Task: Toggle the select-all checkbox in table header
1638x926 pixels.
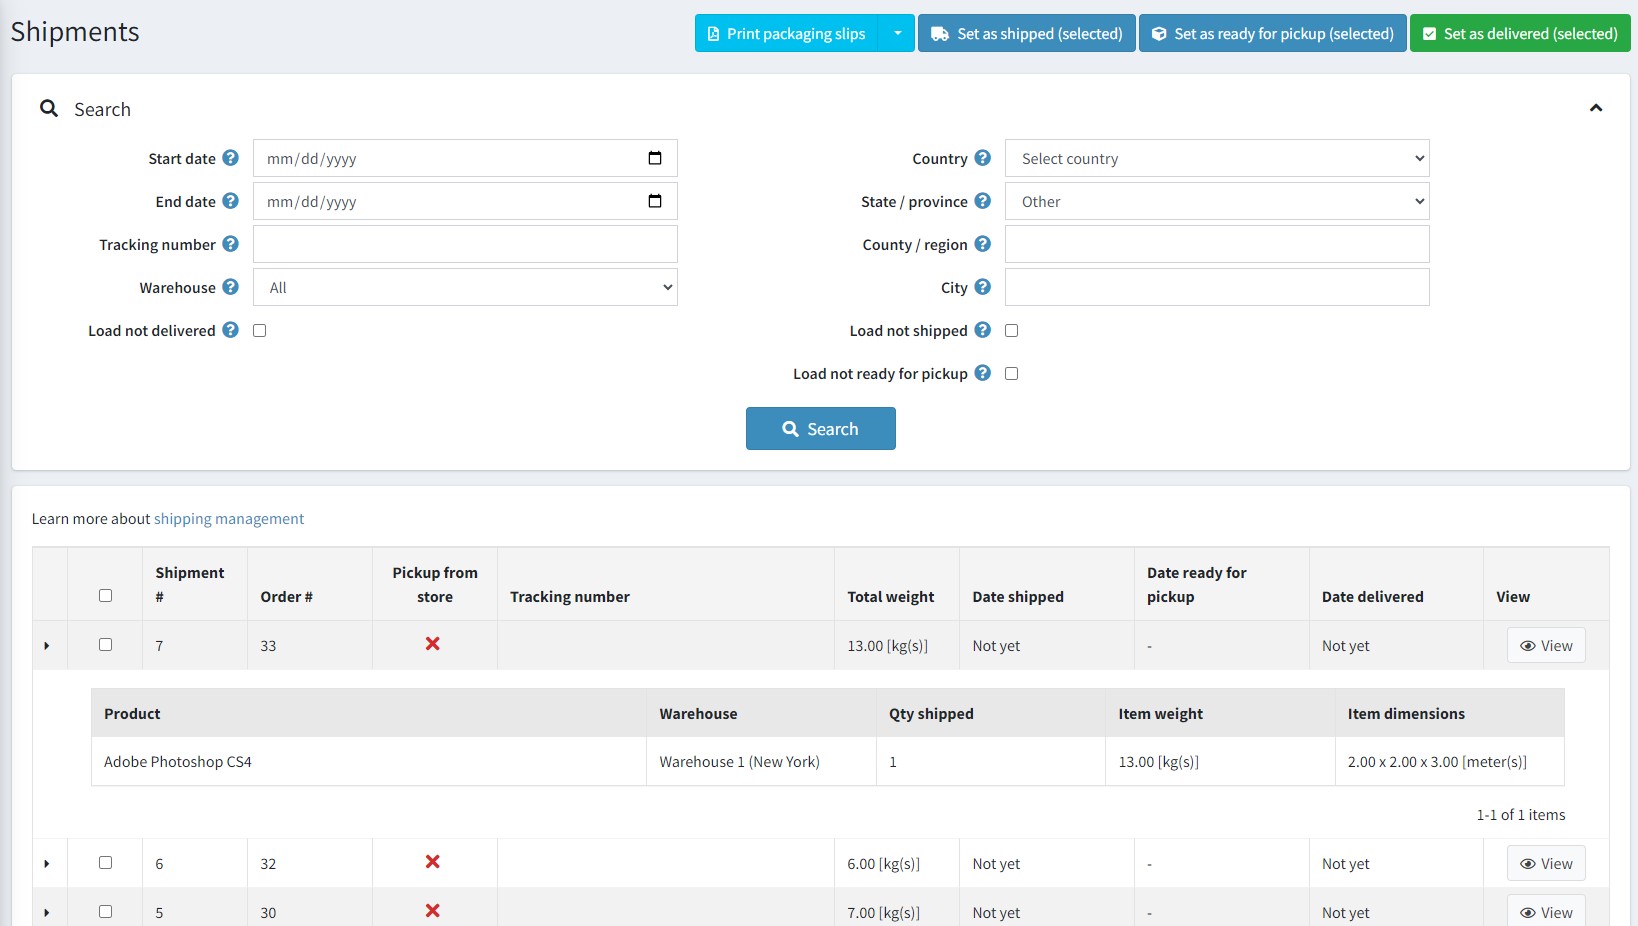Action: coord(105,596)
